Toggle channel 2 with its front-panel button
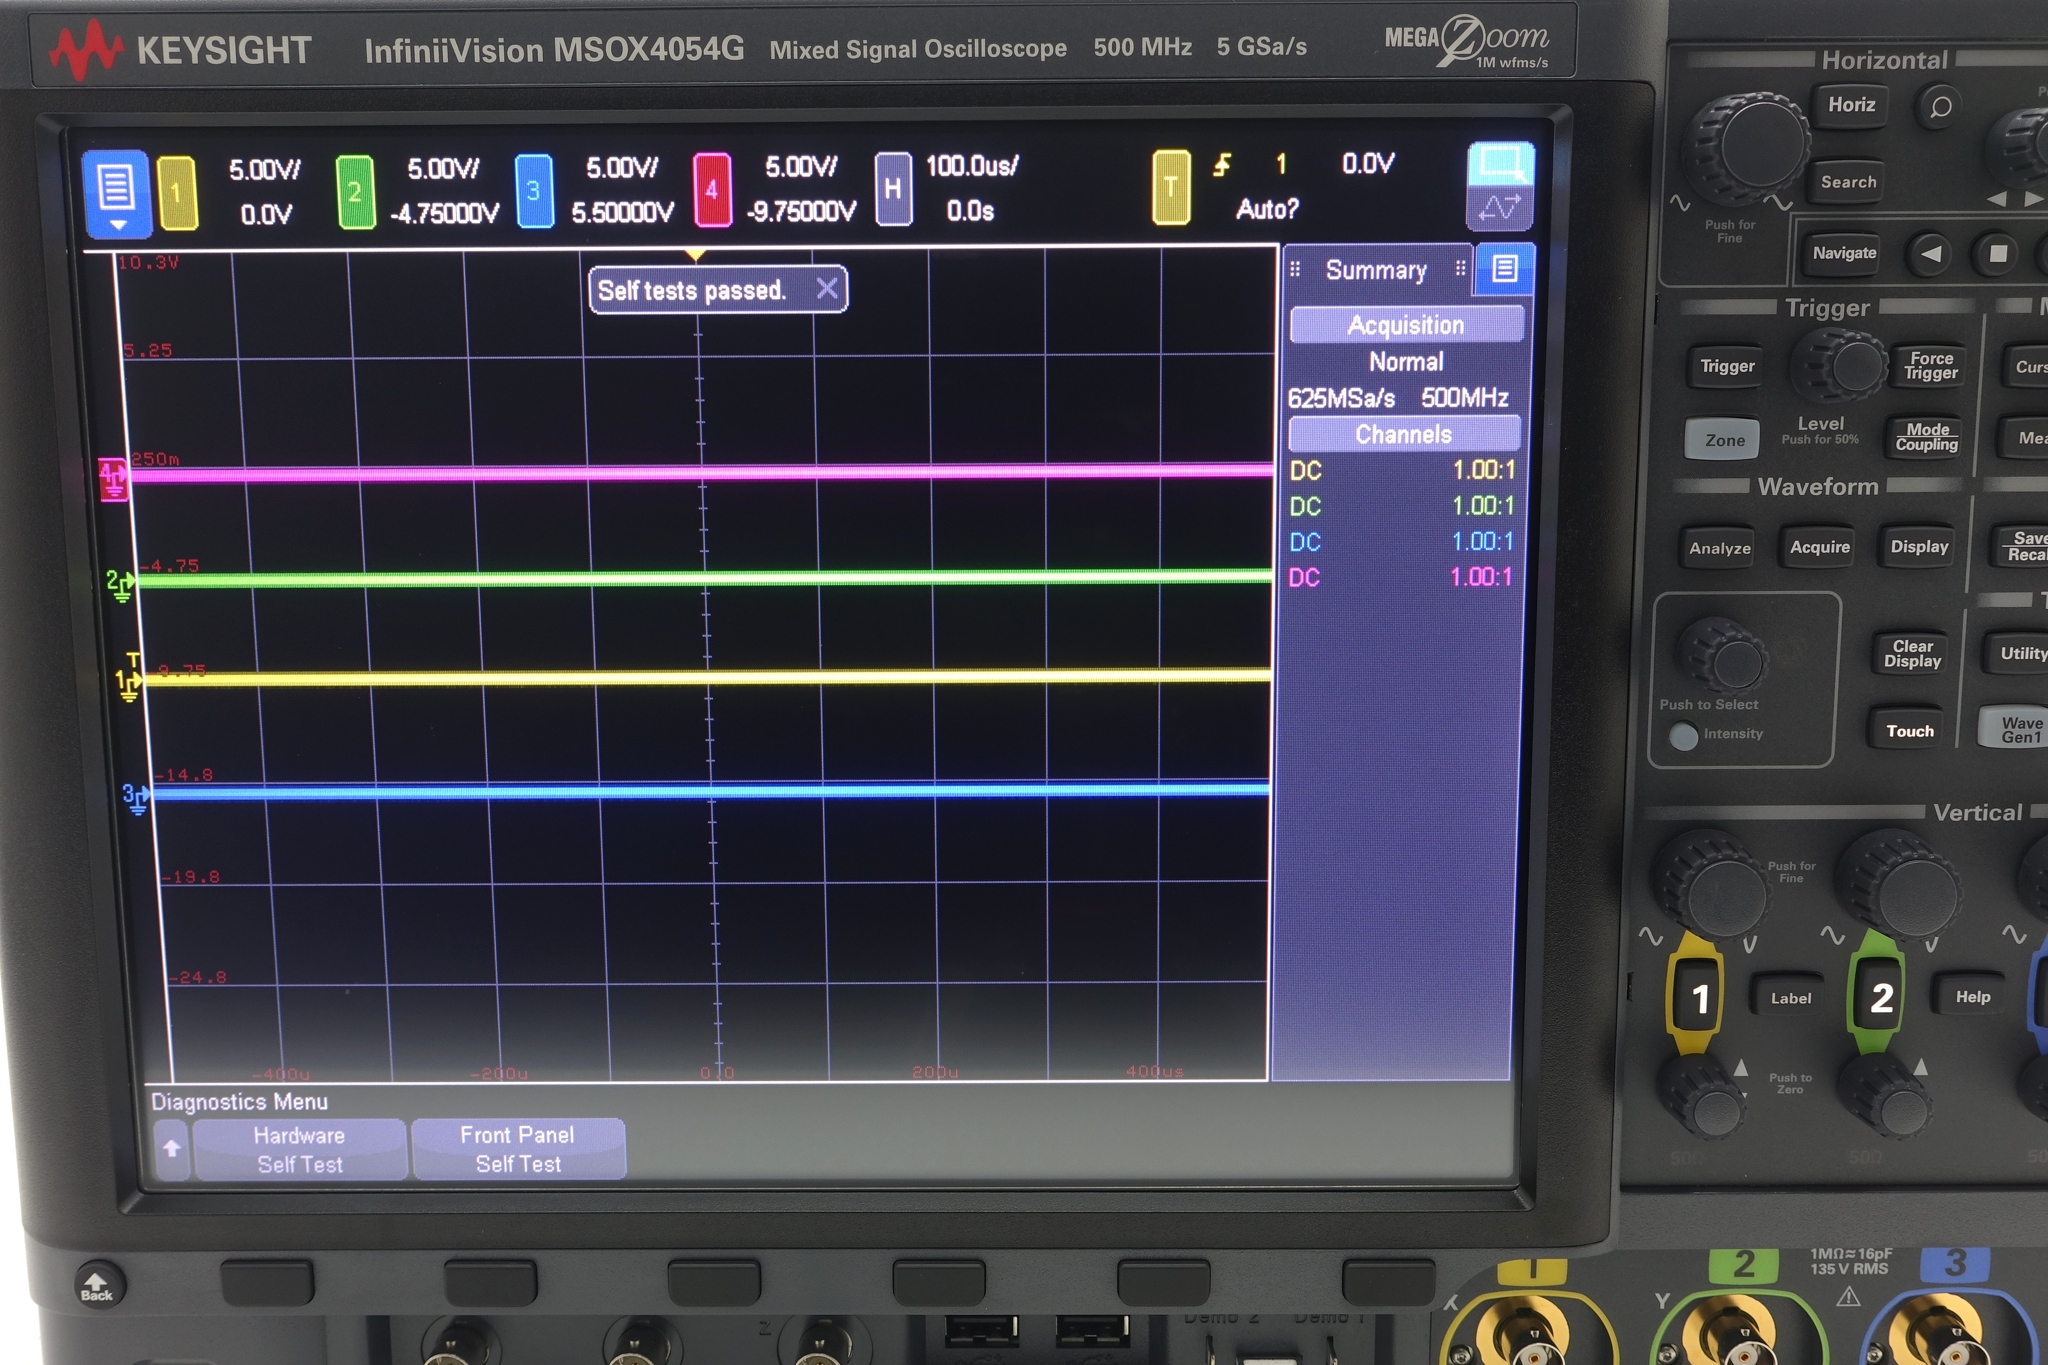The width and height of the screenshot is (2048, 1365). pyautogui.click(x=1879, y=996)
